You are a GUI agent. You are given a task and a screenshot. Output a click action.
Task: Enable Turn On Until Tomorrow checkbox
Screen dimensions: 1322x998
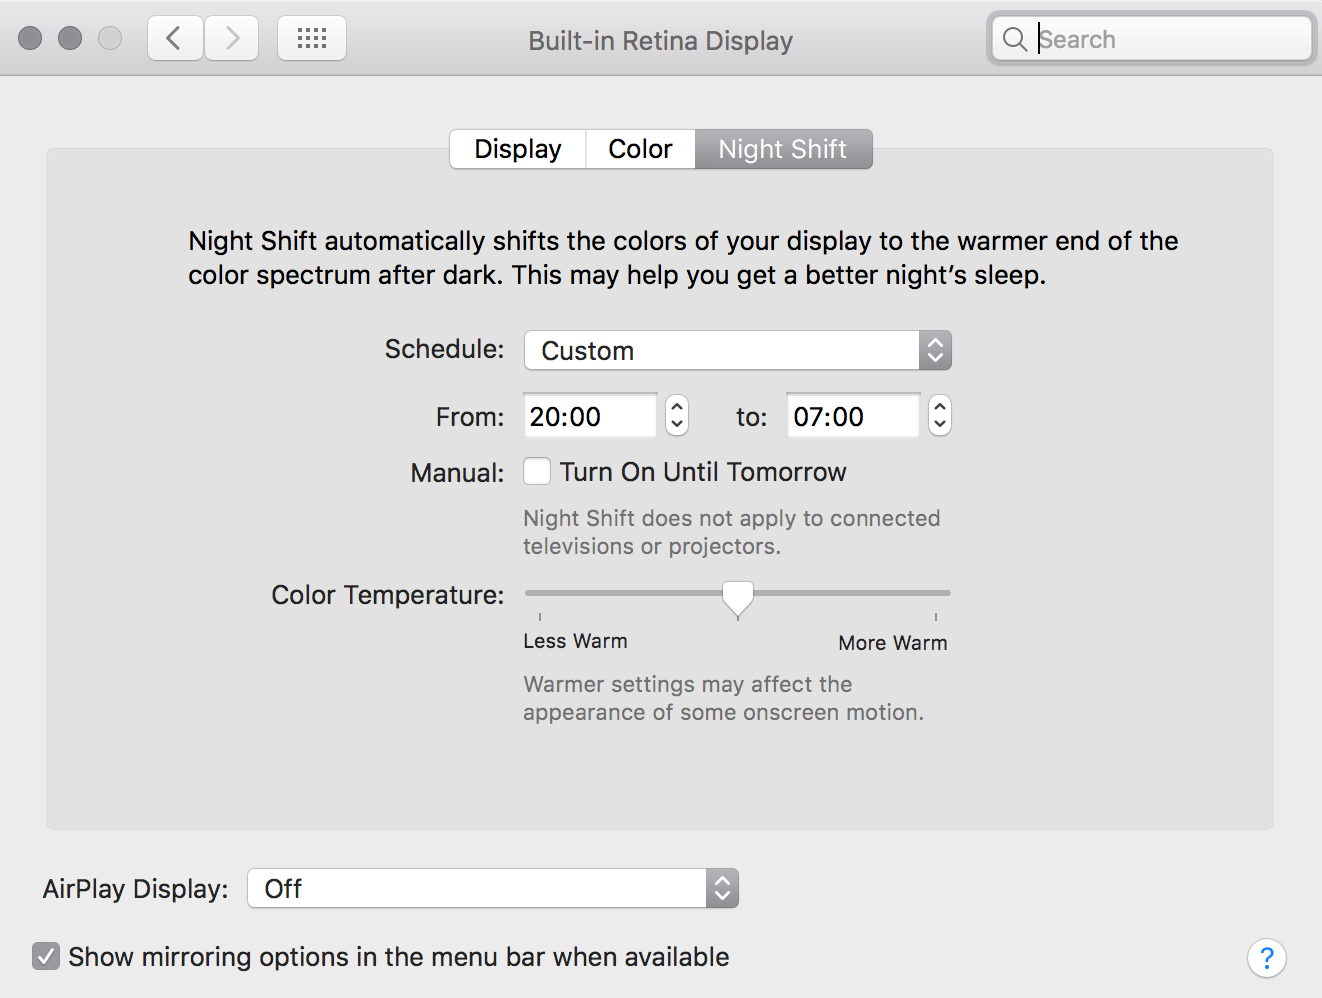coord(537,471)
